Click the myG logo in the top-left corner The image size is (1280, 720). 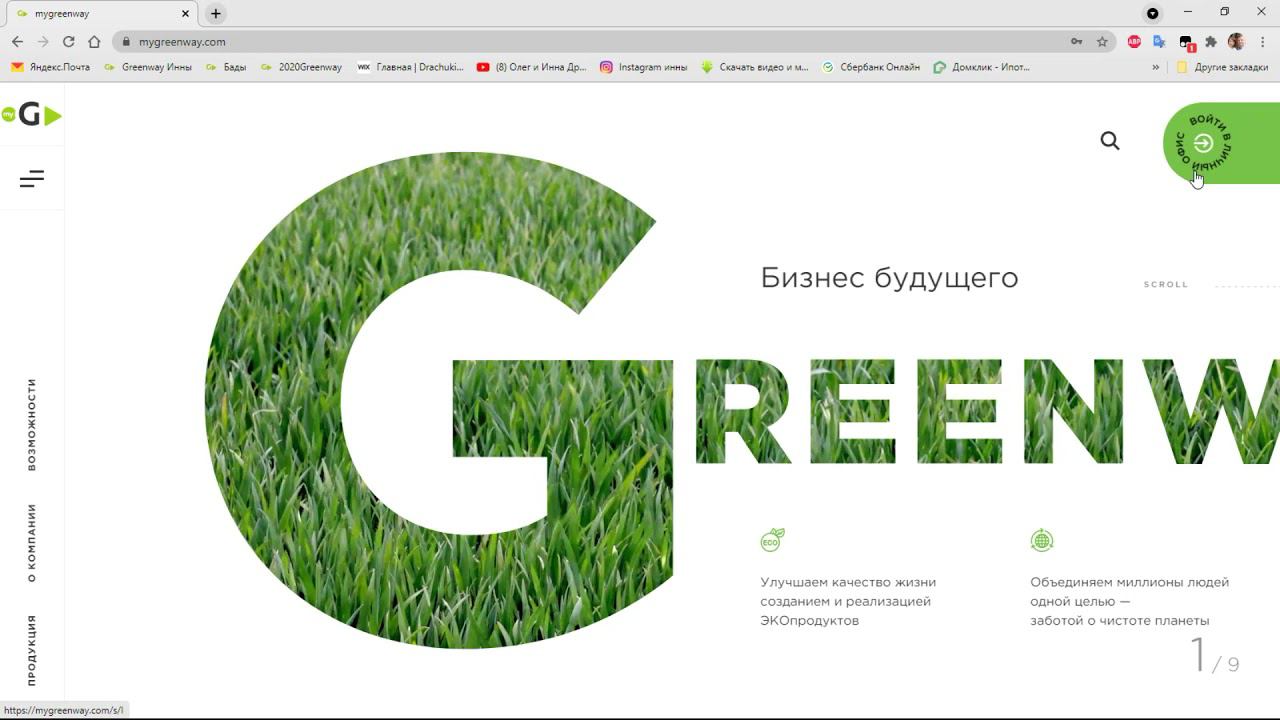[x=31, y=115]
